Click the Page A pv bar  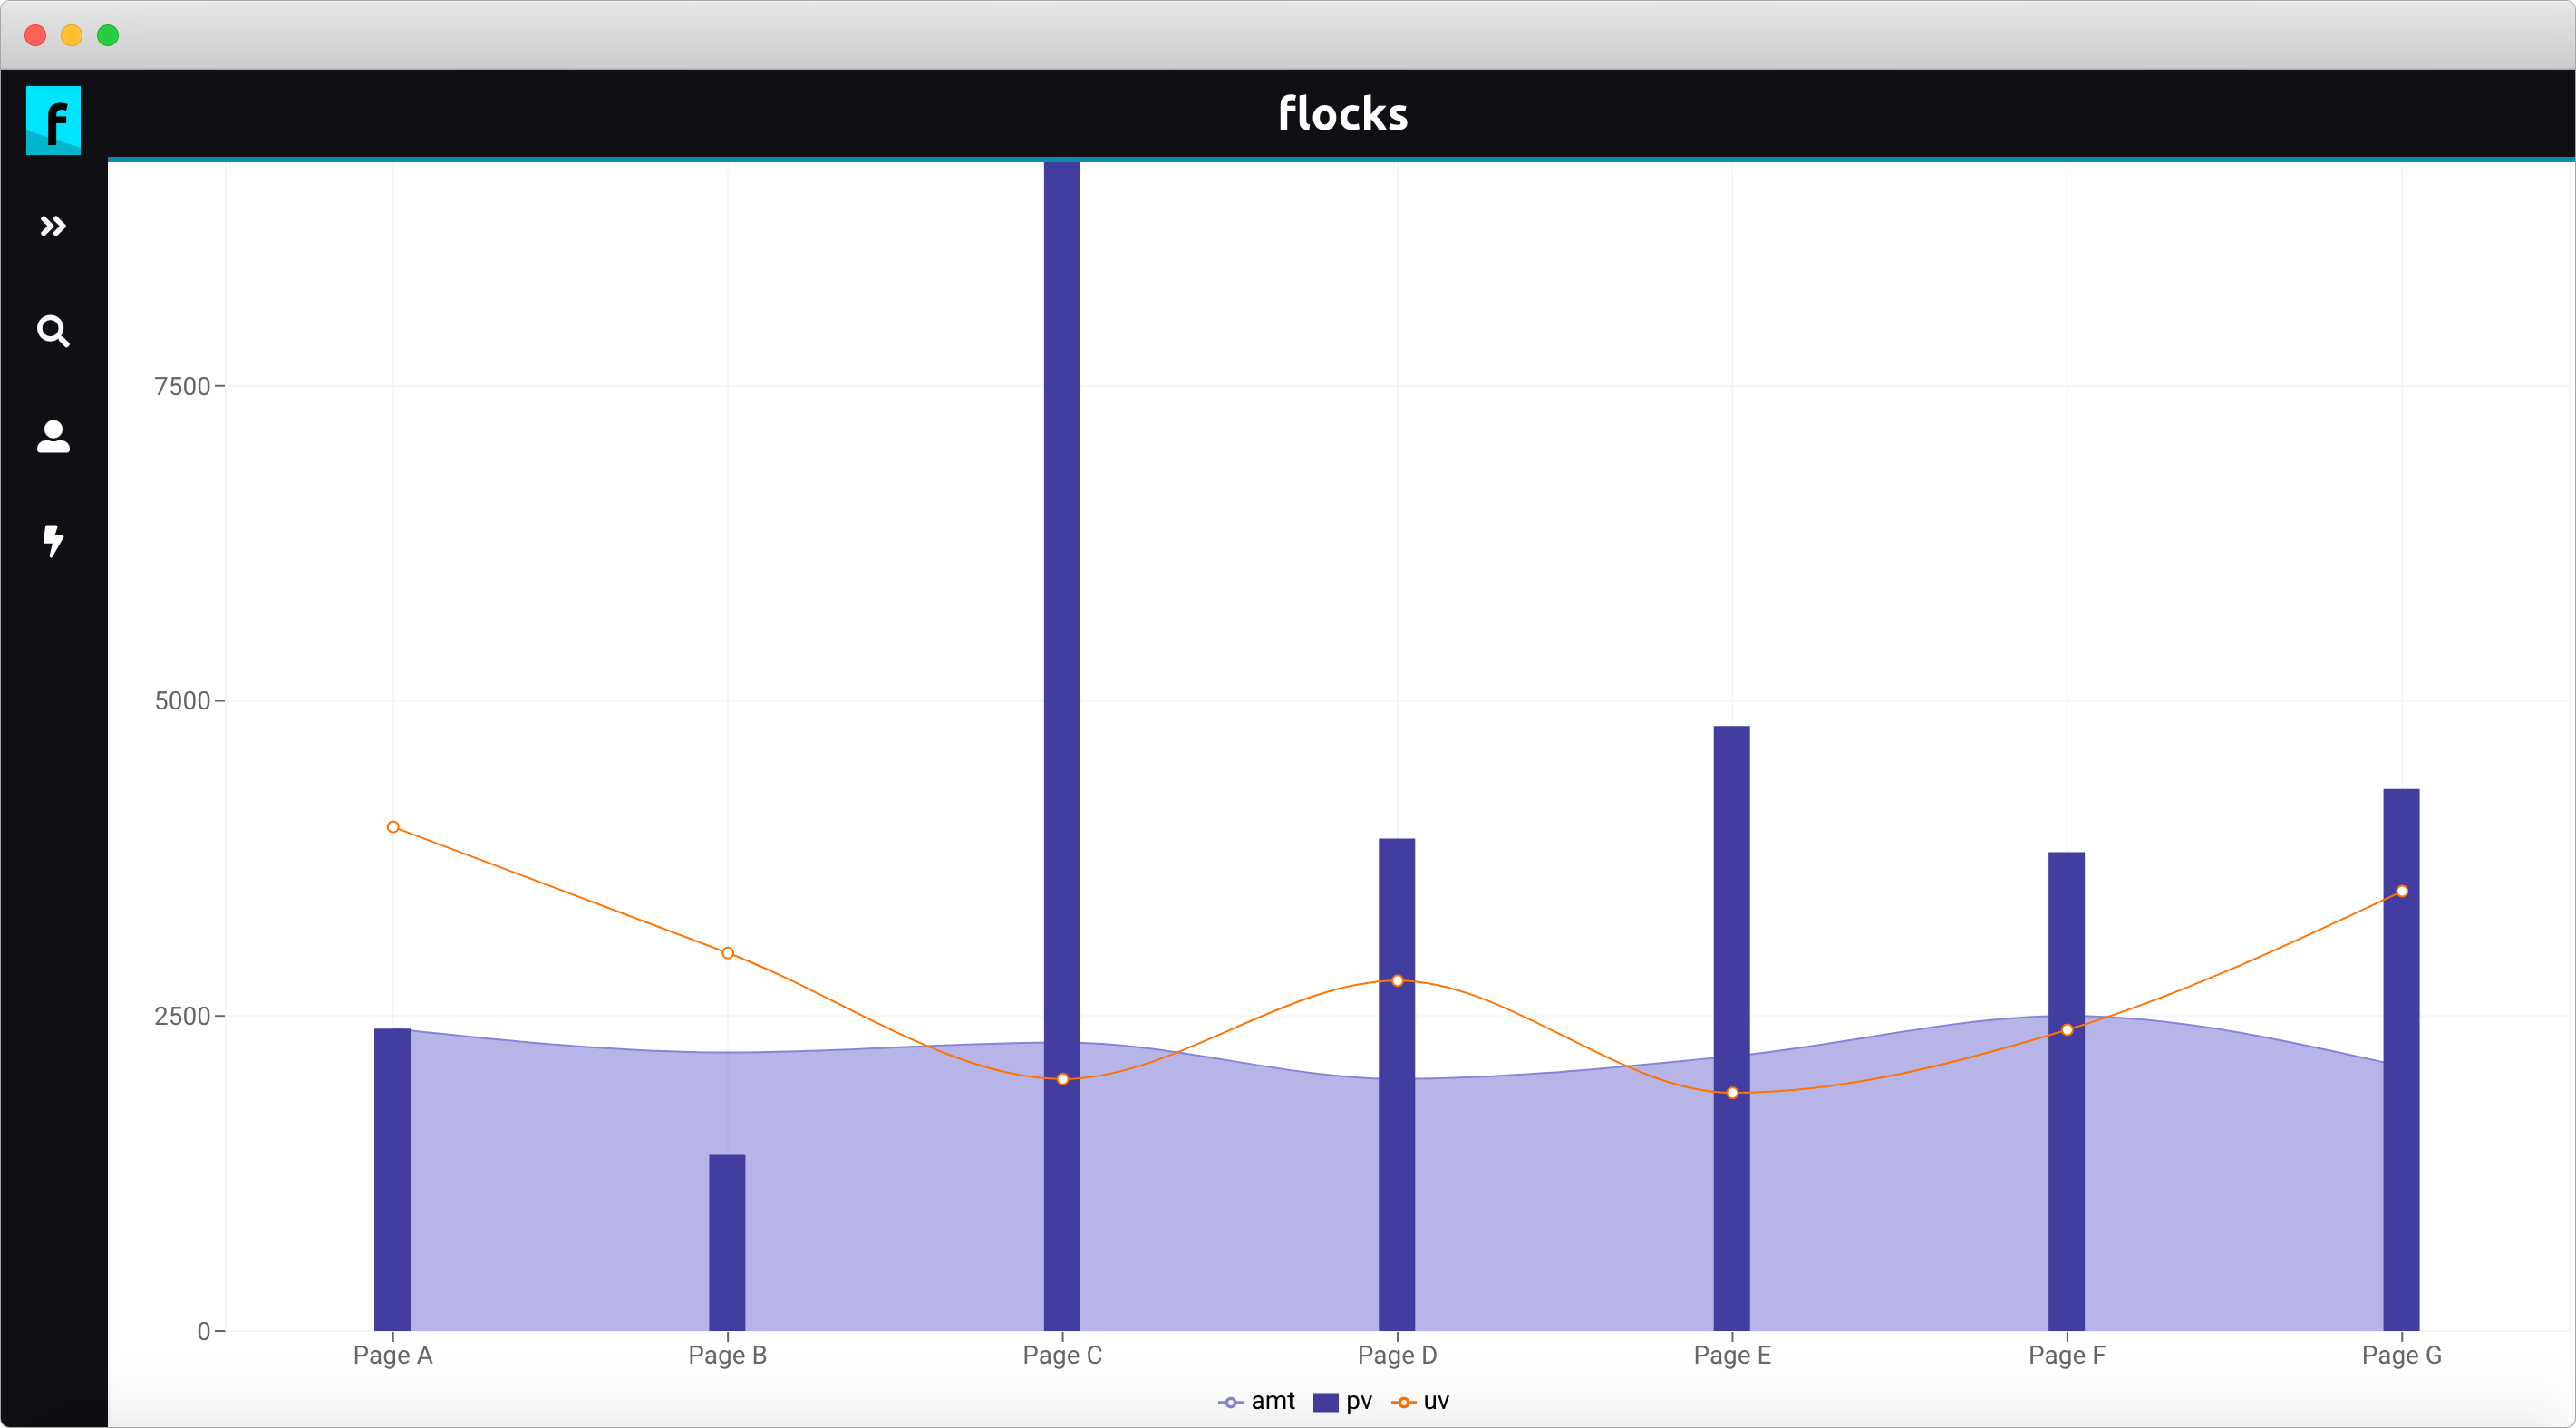click(392, 1180)
